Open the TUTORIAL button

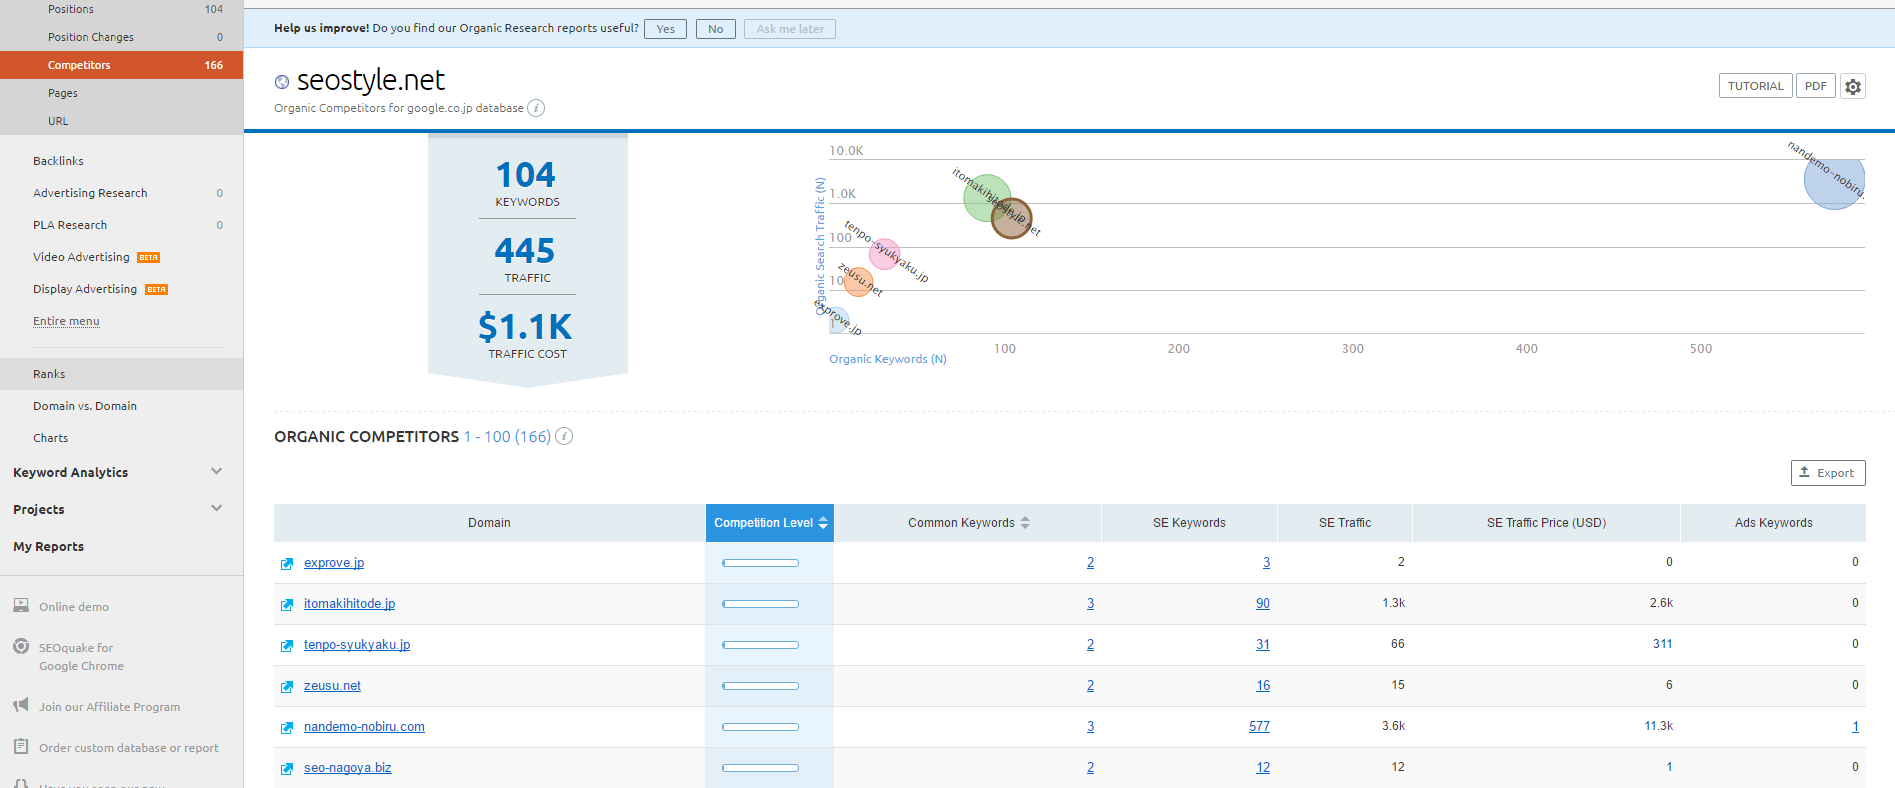(1756, 86)
